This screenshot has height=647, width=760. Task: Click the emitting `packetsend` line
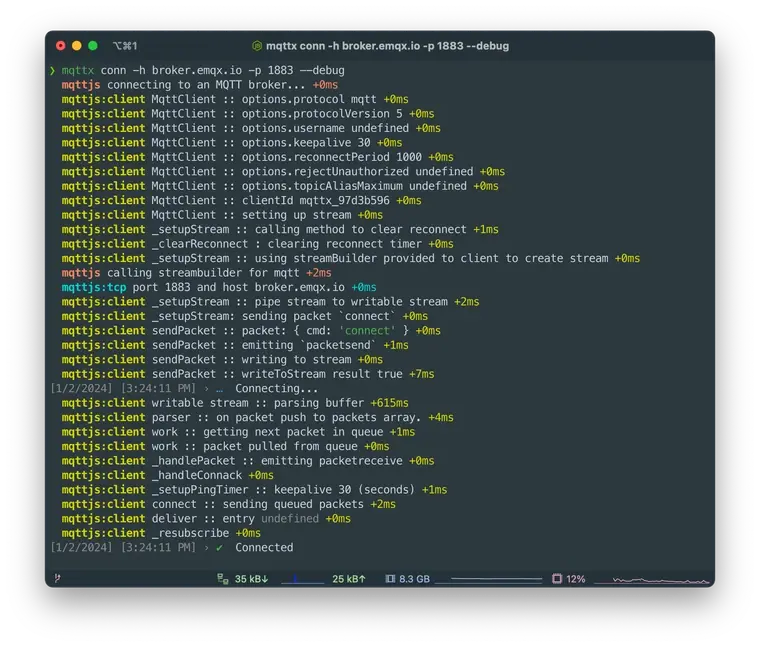pos(235,345)
